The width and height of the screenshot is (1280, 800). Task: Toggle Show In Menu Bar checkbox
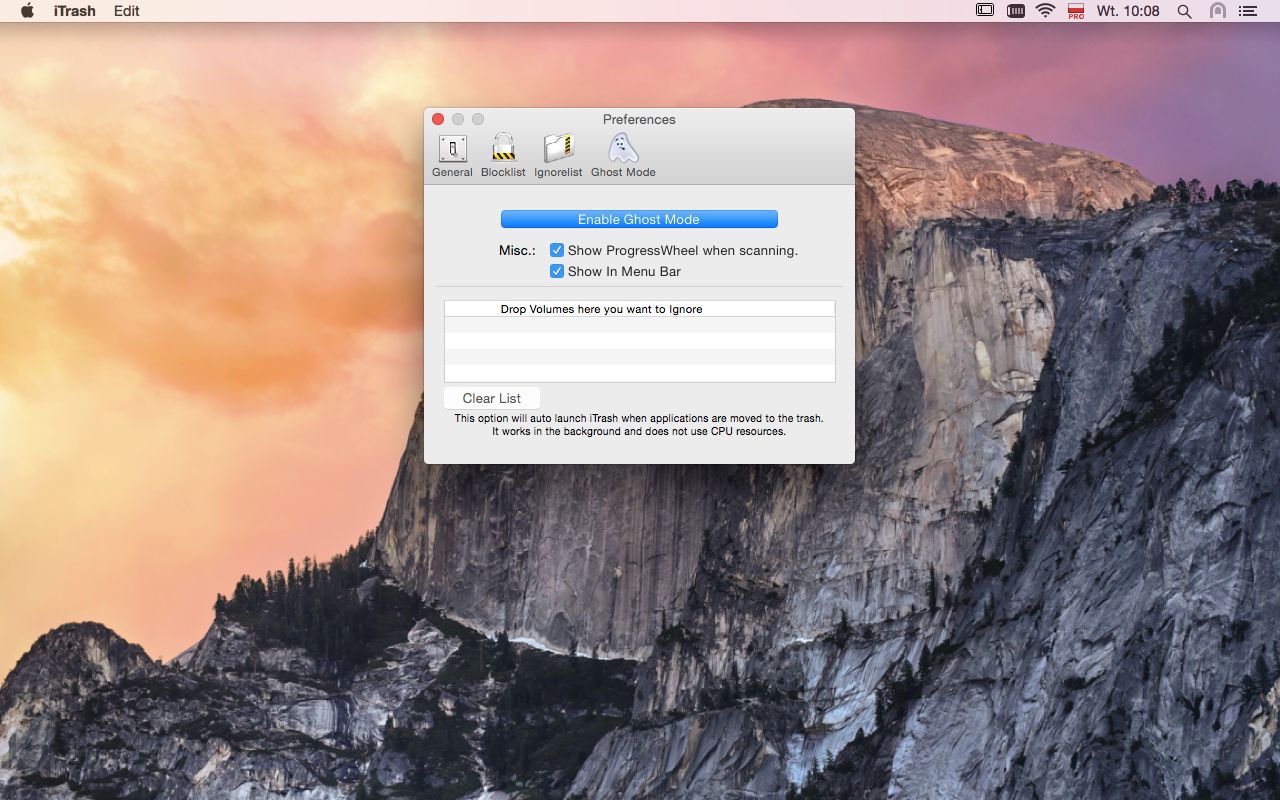pyautogui.click(x=557, y=271)
